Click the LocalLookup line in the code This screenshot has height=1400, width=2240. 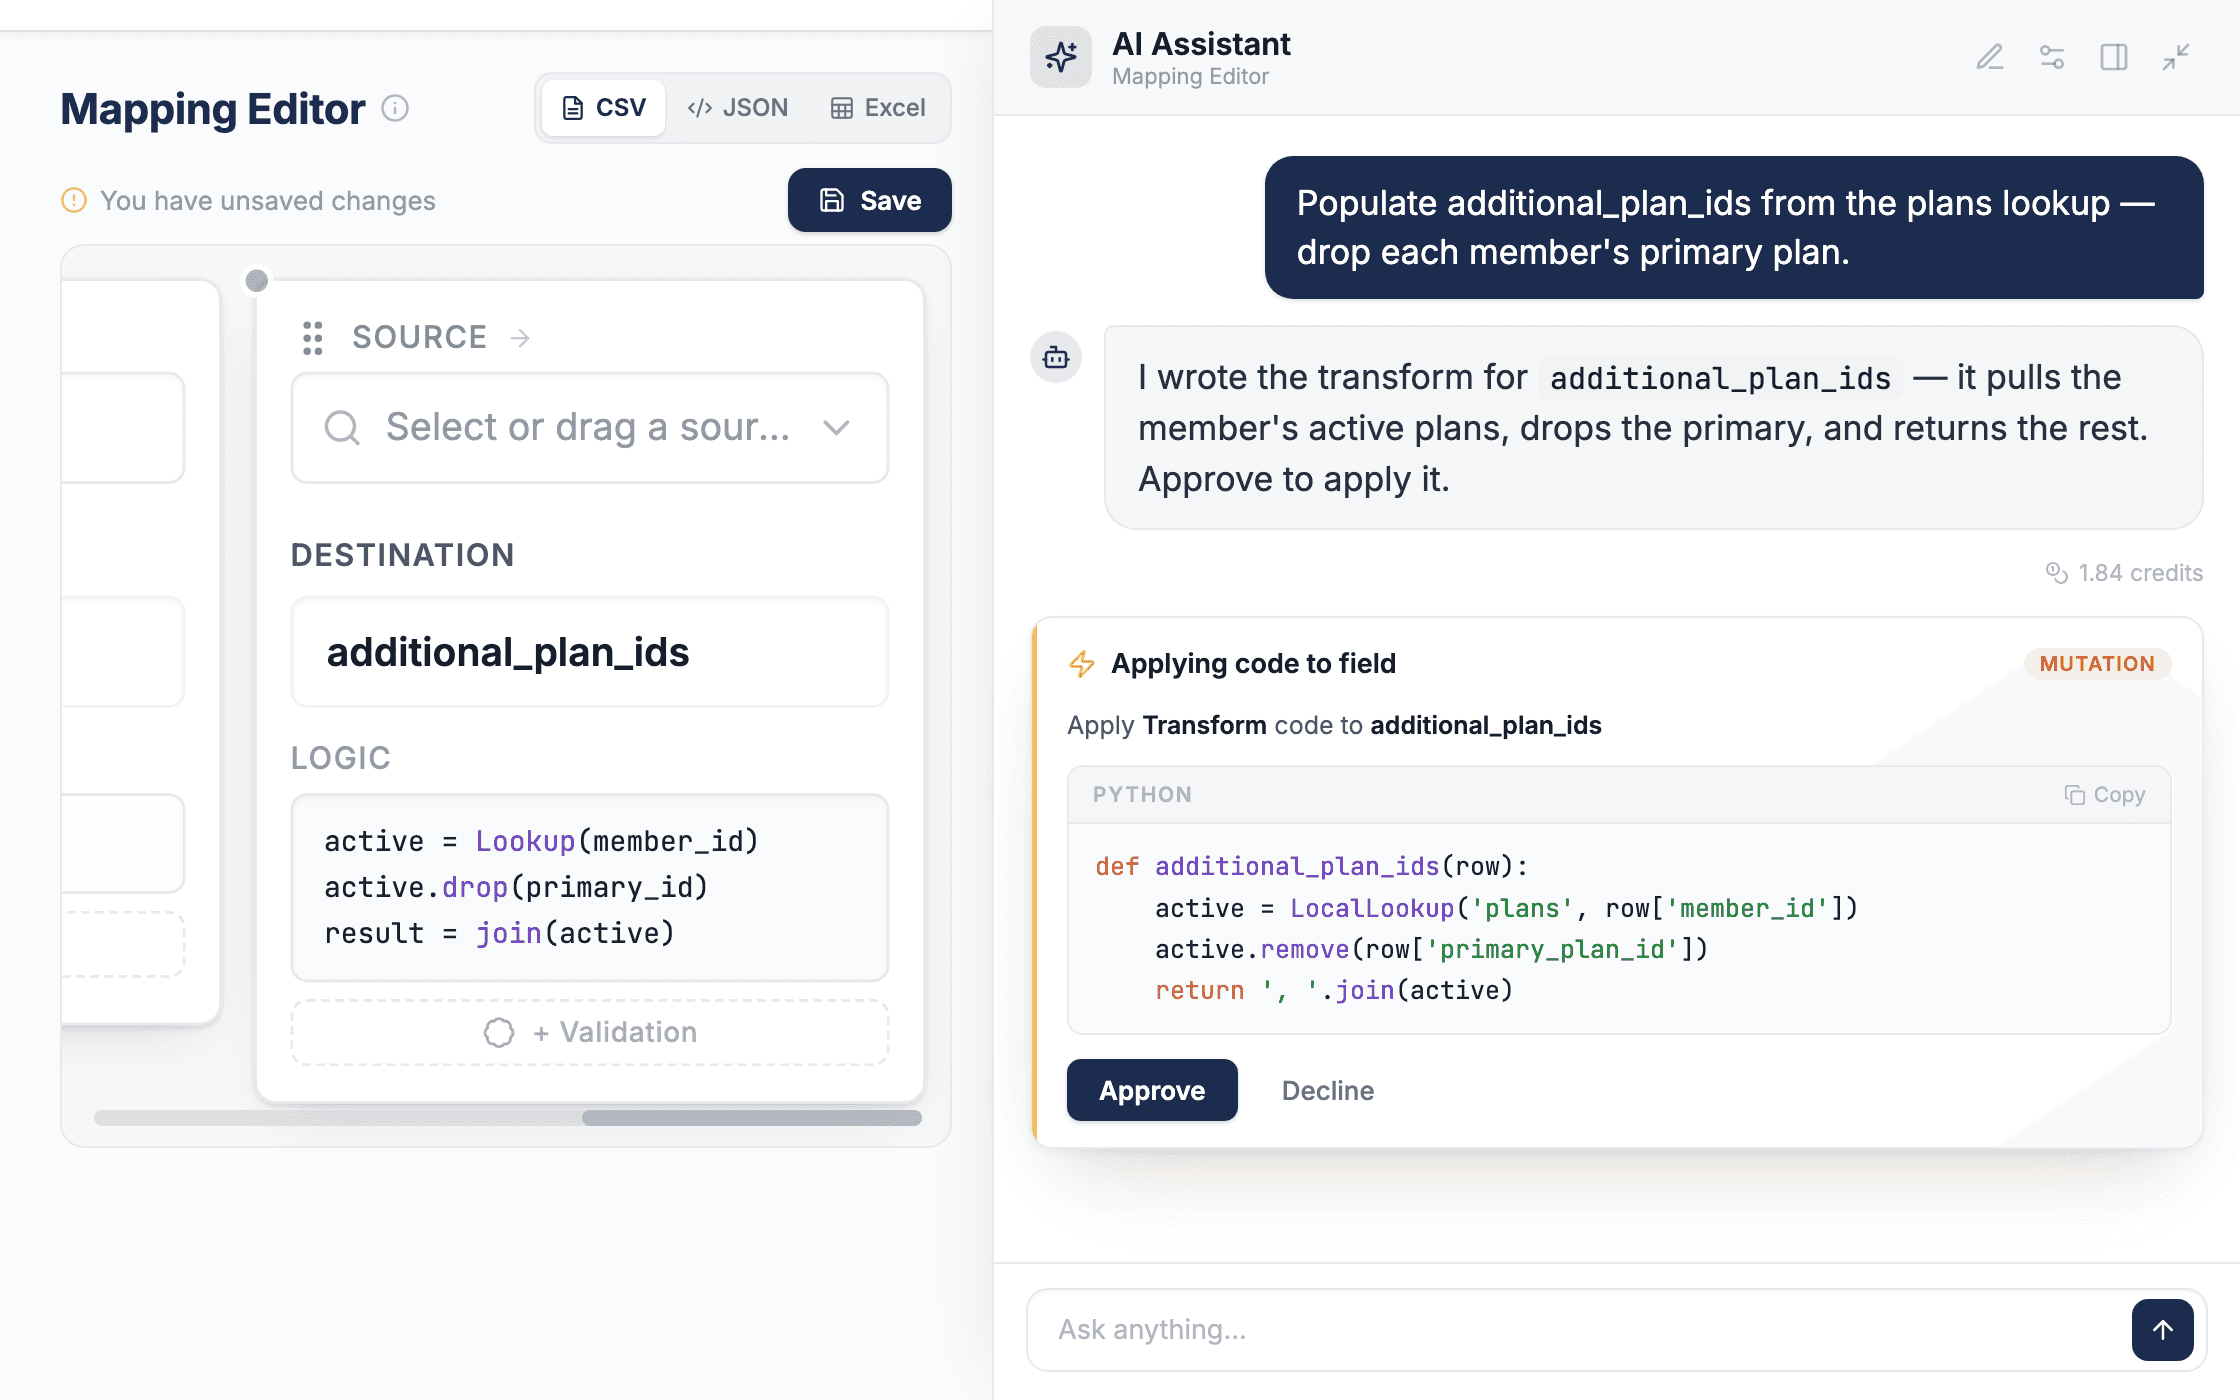[1506, 908]
